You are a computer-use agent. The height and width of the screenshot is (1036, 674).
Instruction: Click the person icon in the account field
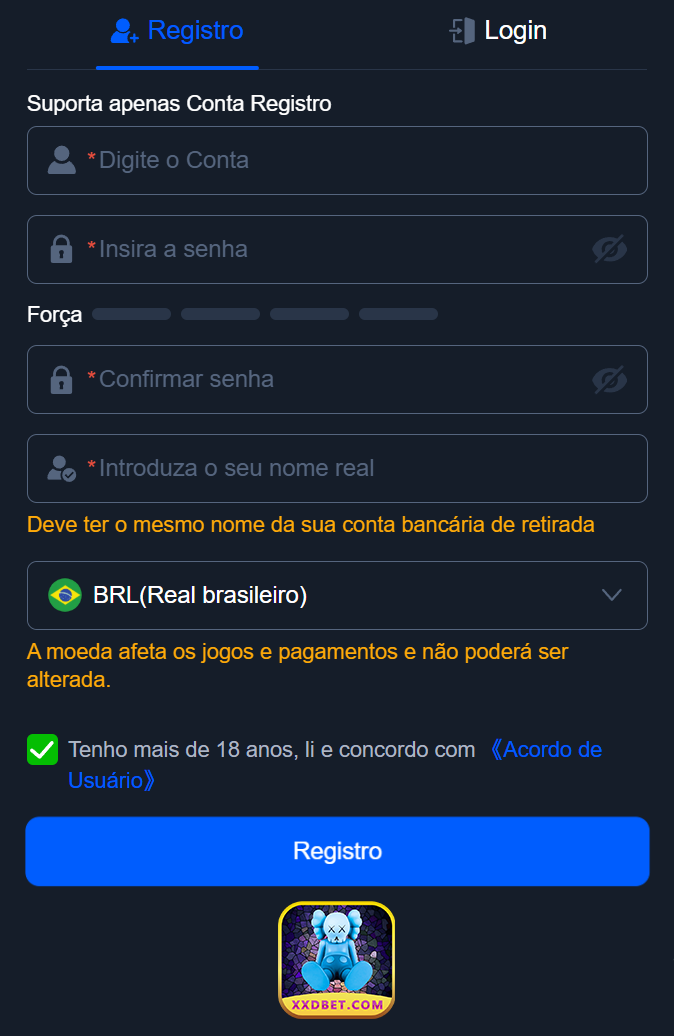[60, 160]
